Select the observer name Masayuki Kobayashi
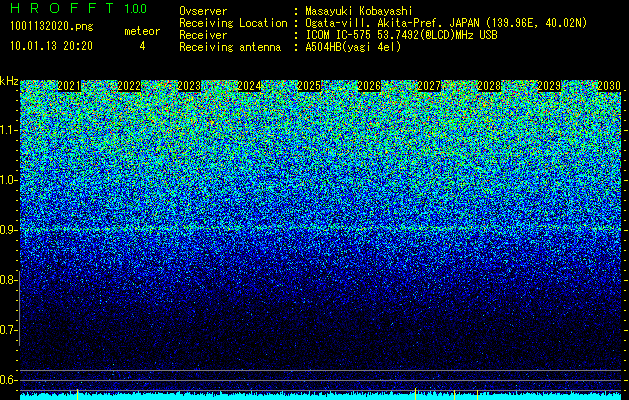Viewport: 629px width, 400px height. [x=359, y=11]
